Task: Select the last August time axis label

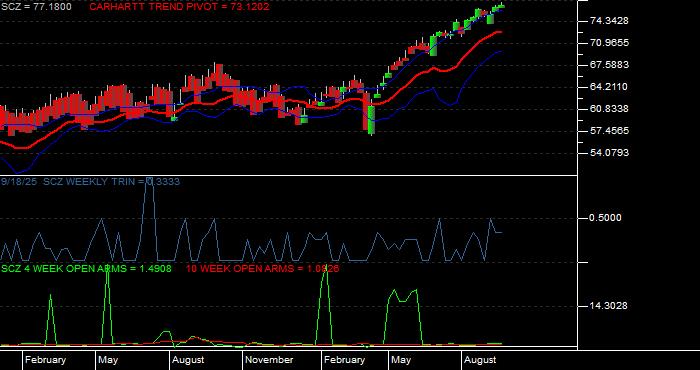Action: (480, 360)
